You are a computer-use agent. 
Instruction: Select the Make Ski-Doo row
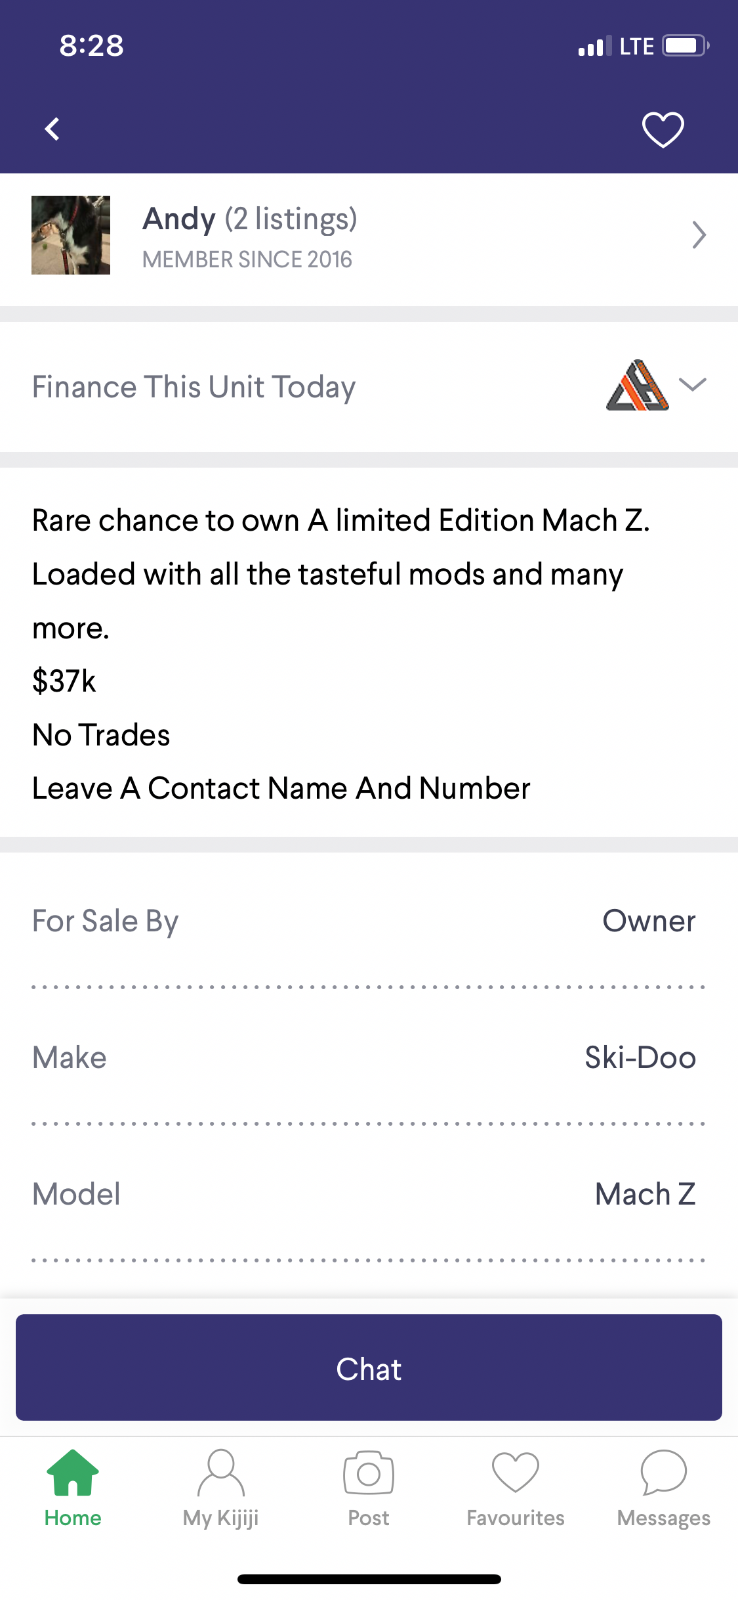pyautogui.click(x=369, y=1057)
